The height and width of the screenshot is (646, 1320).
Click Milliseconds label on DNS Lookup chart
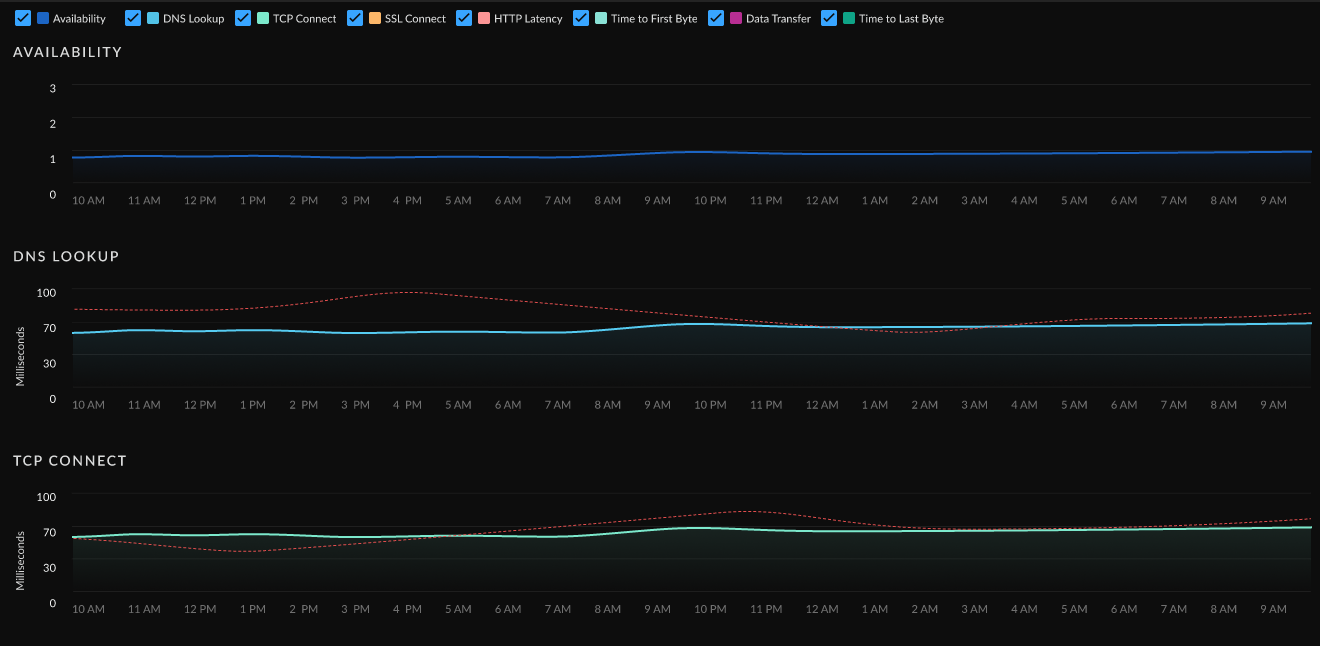pyautogui.click(x=20, y=357)
